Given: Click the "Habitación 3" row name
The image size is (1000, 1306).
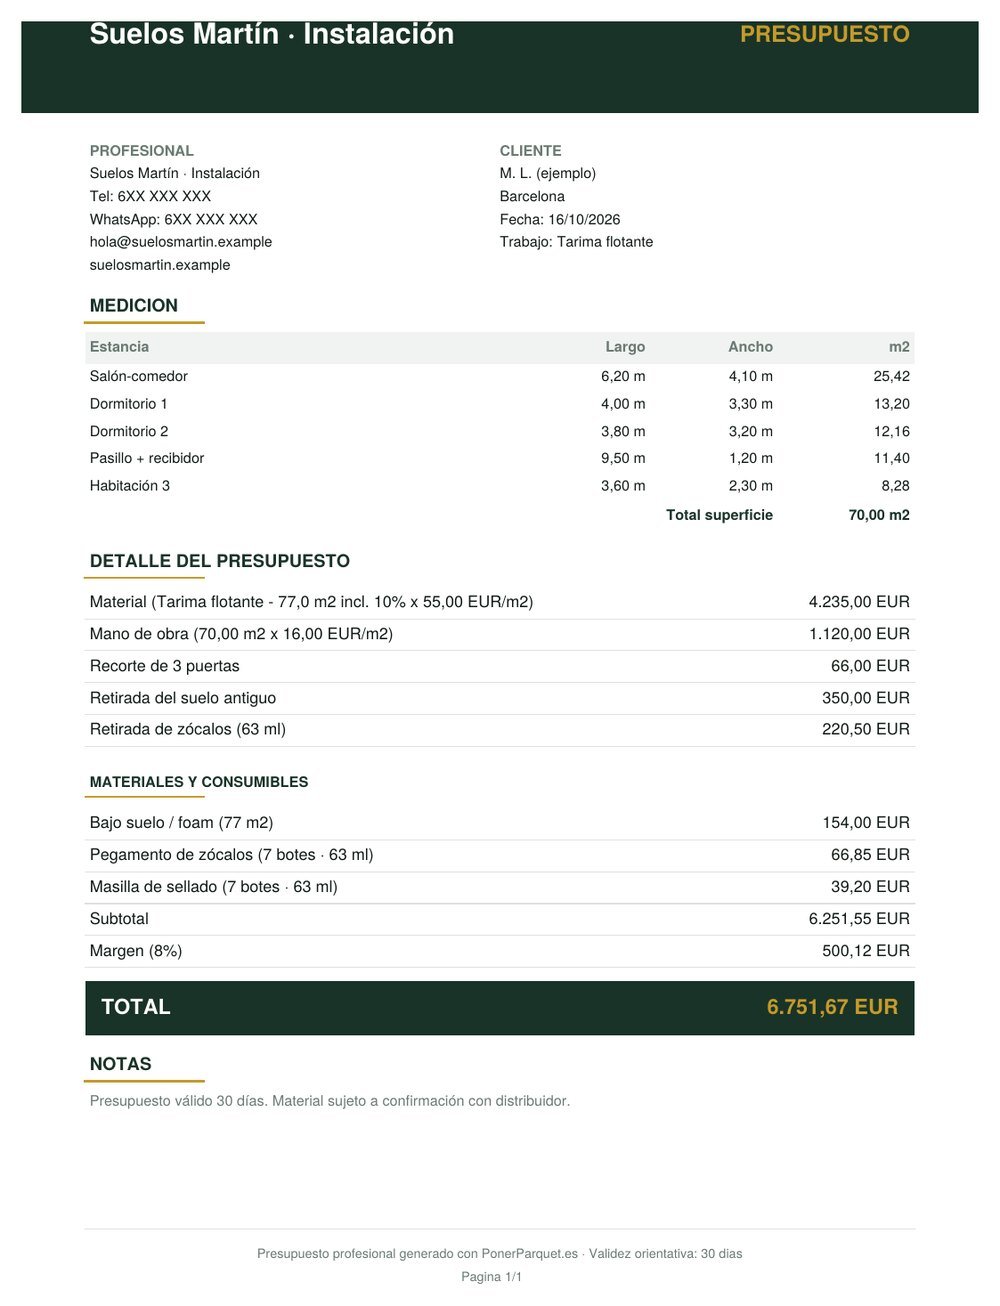Looking at the screenshot, I should (130, 486).
